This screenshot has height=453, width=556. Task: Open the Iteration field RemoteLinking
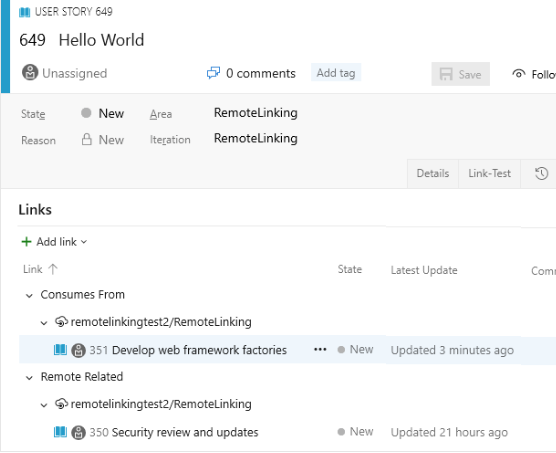(256, 138)
